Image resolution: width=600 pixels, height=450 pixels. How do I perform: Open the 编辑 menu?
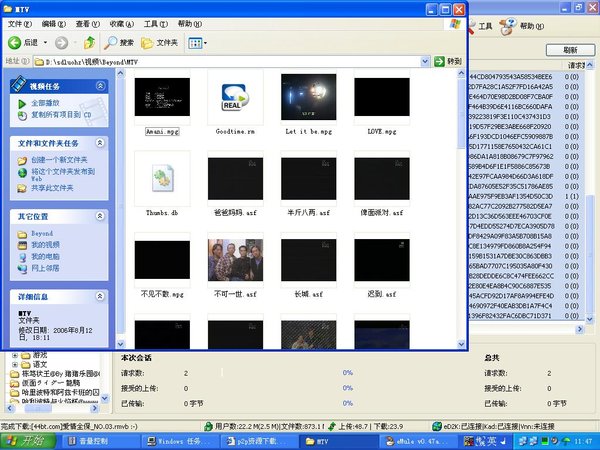(54, 24)
